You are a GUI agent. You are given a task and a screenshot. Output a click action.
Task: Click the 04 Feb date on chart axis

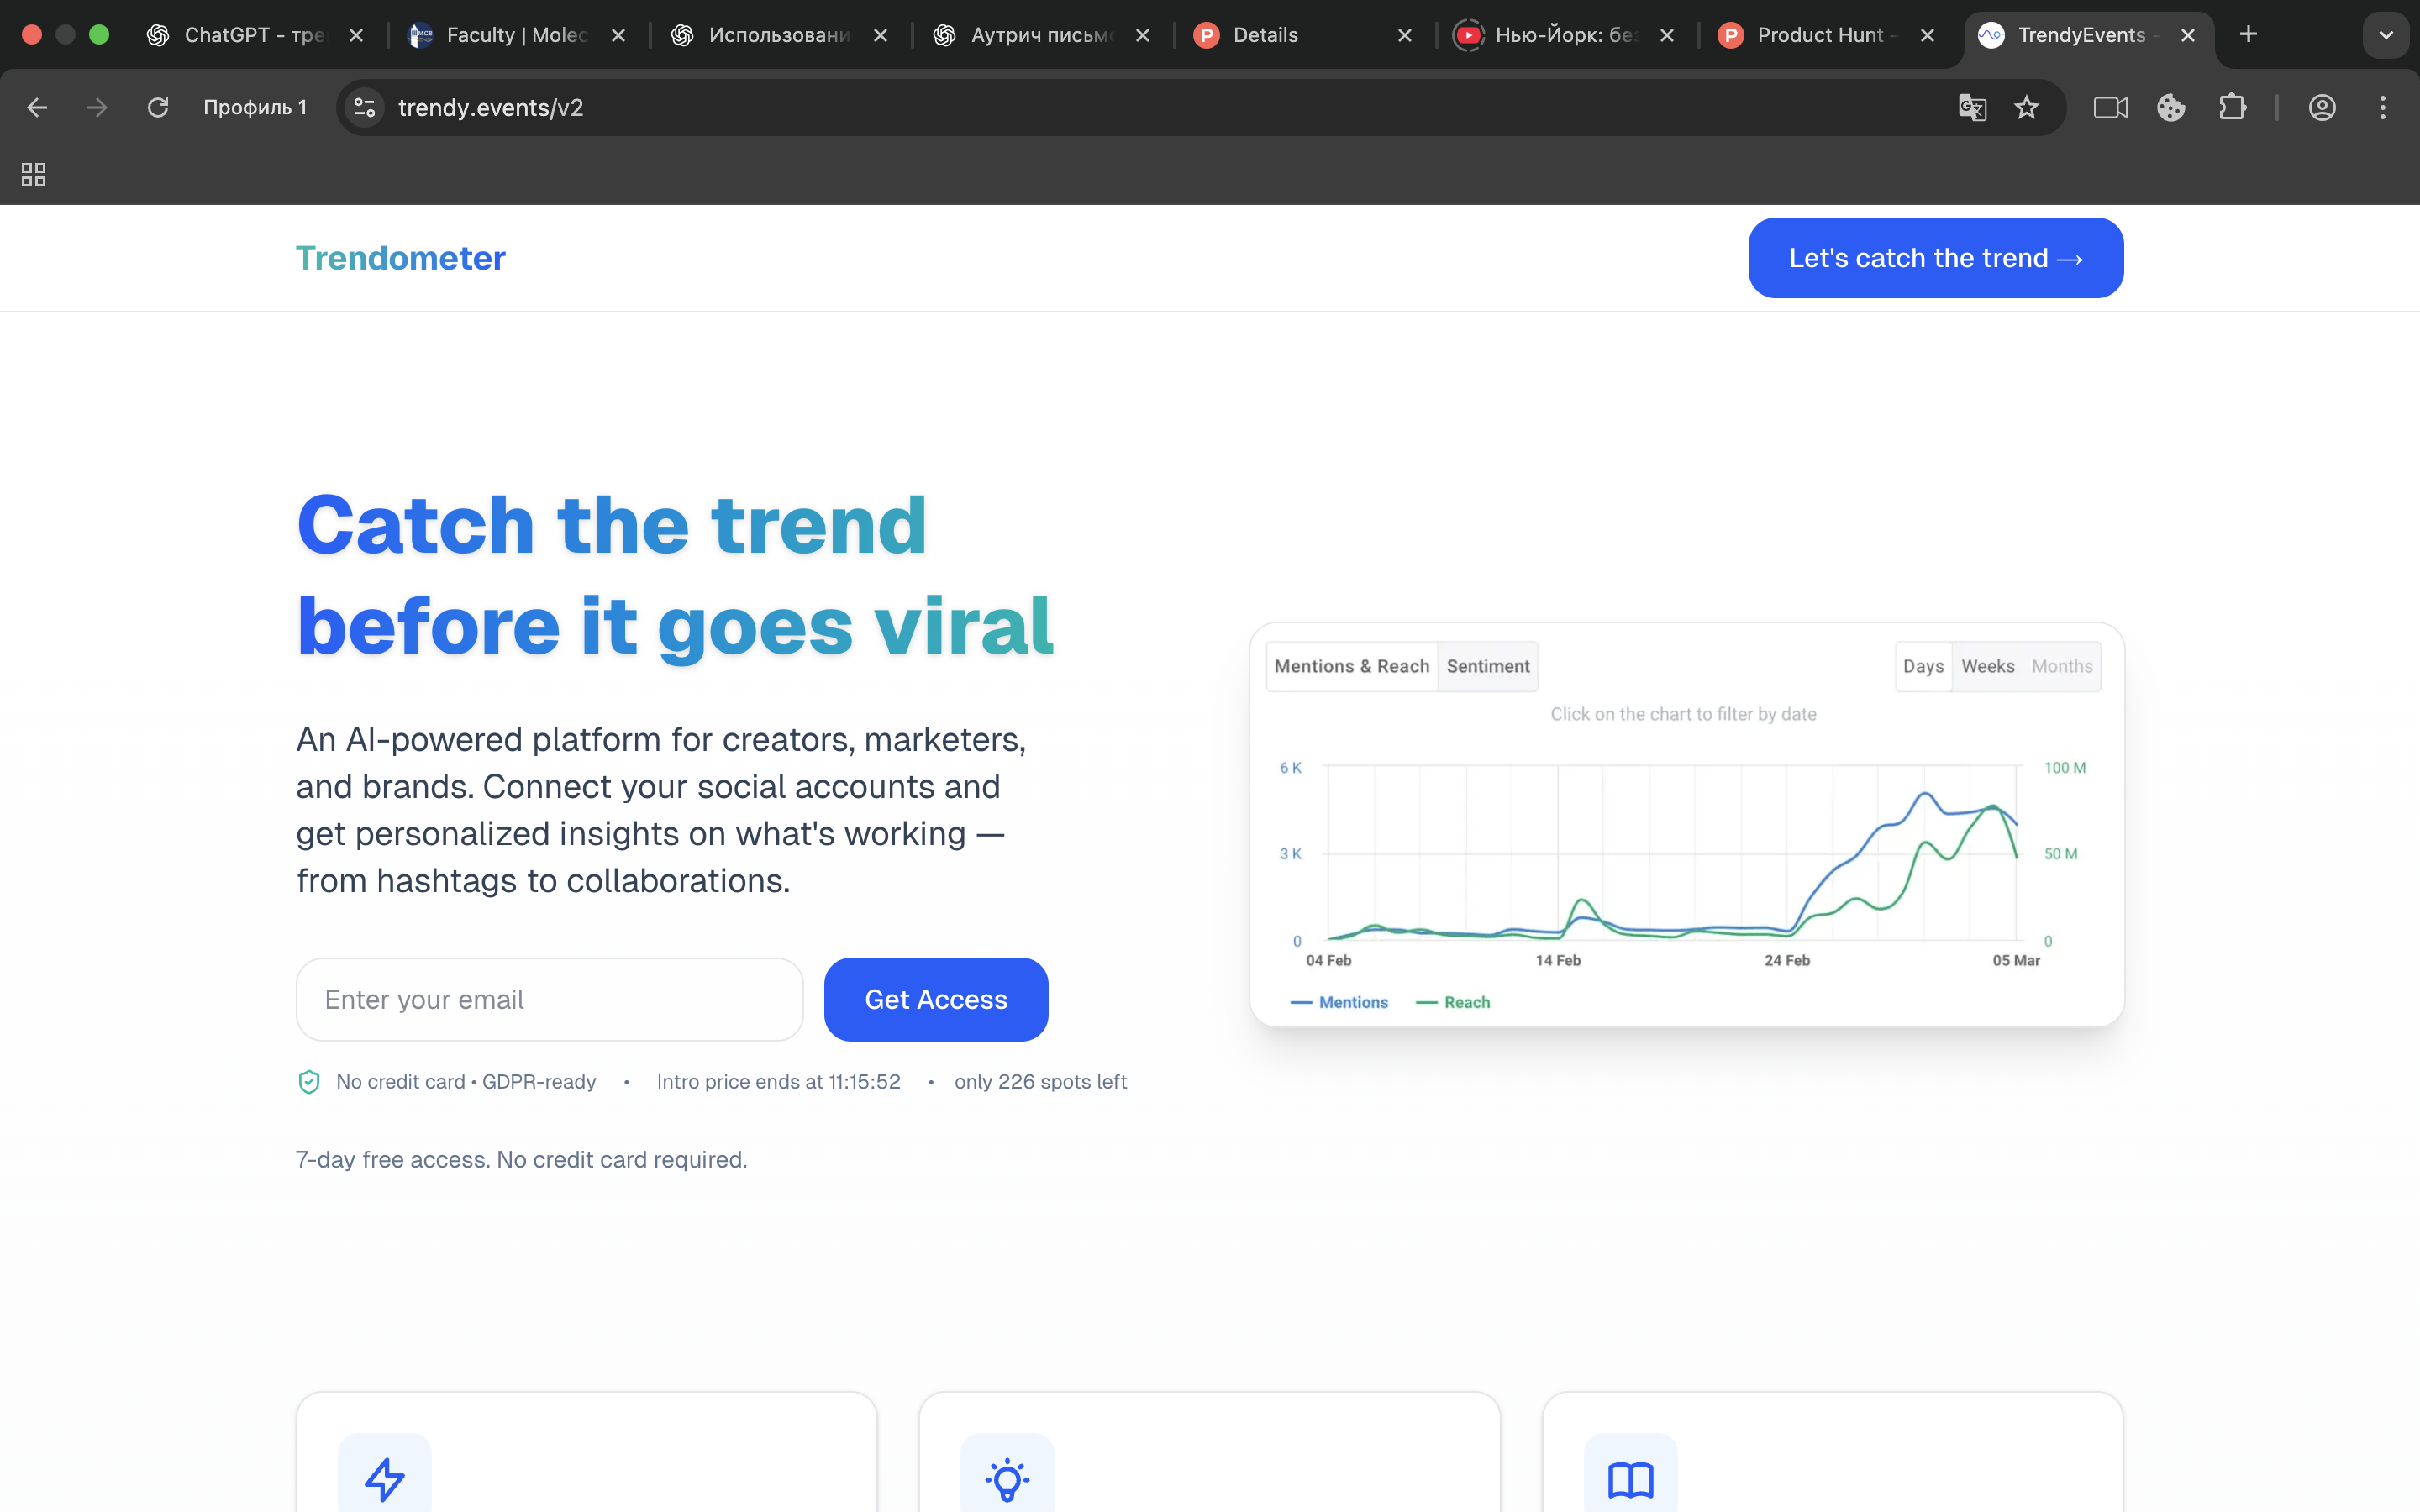[x=1328, y=960]
